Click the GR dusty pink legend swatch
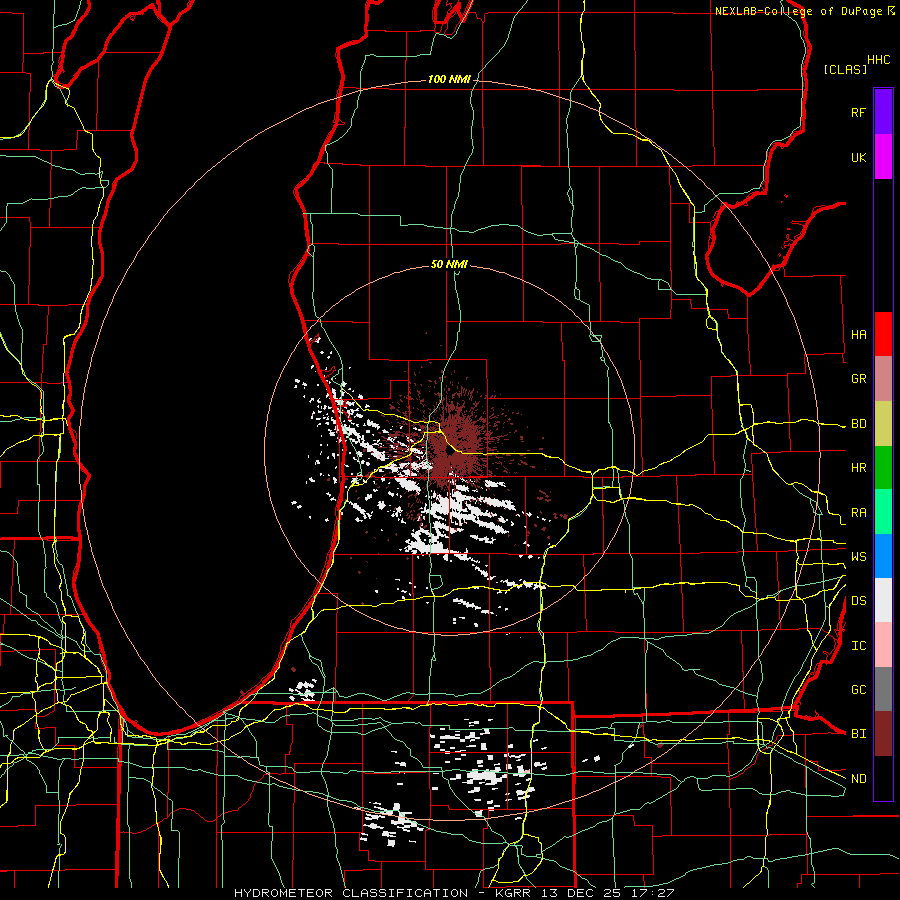The height and width of the screenshot is (900, 900). 883,379
